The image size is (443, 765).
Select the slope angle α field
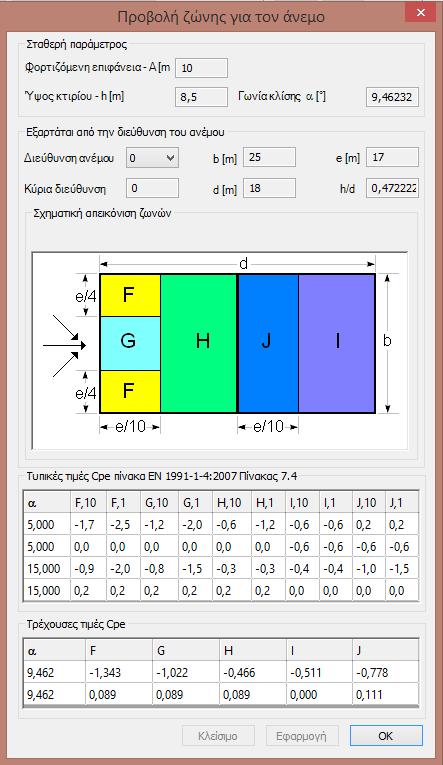[x=392, y=97]
